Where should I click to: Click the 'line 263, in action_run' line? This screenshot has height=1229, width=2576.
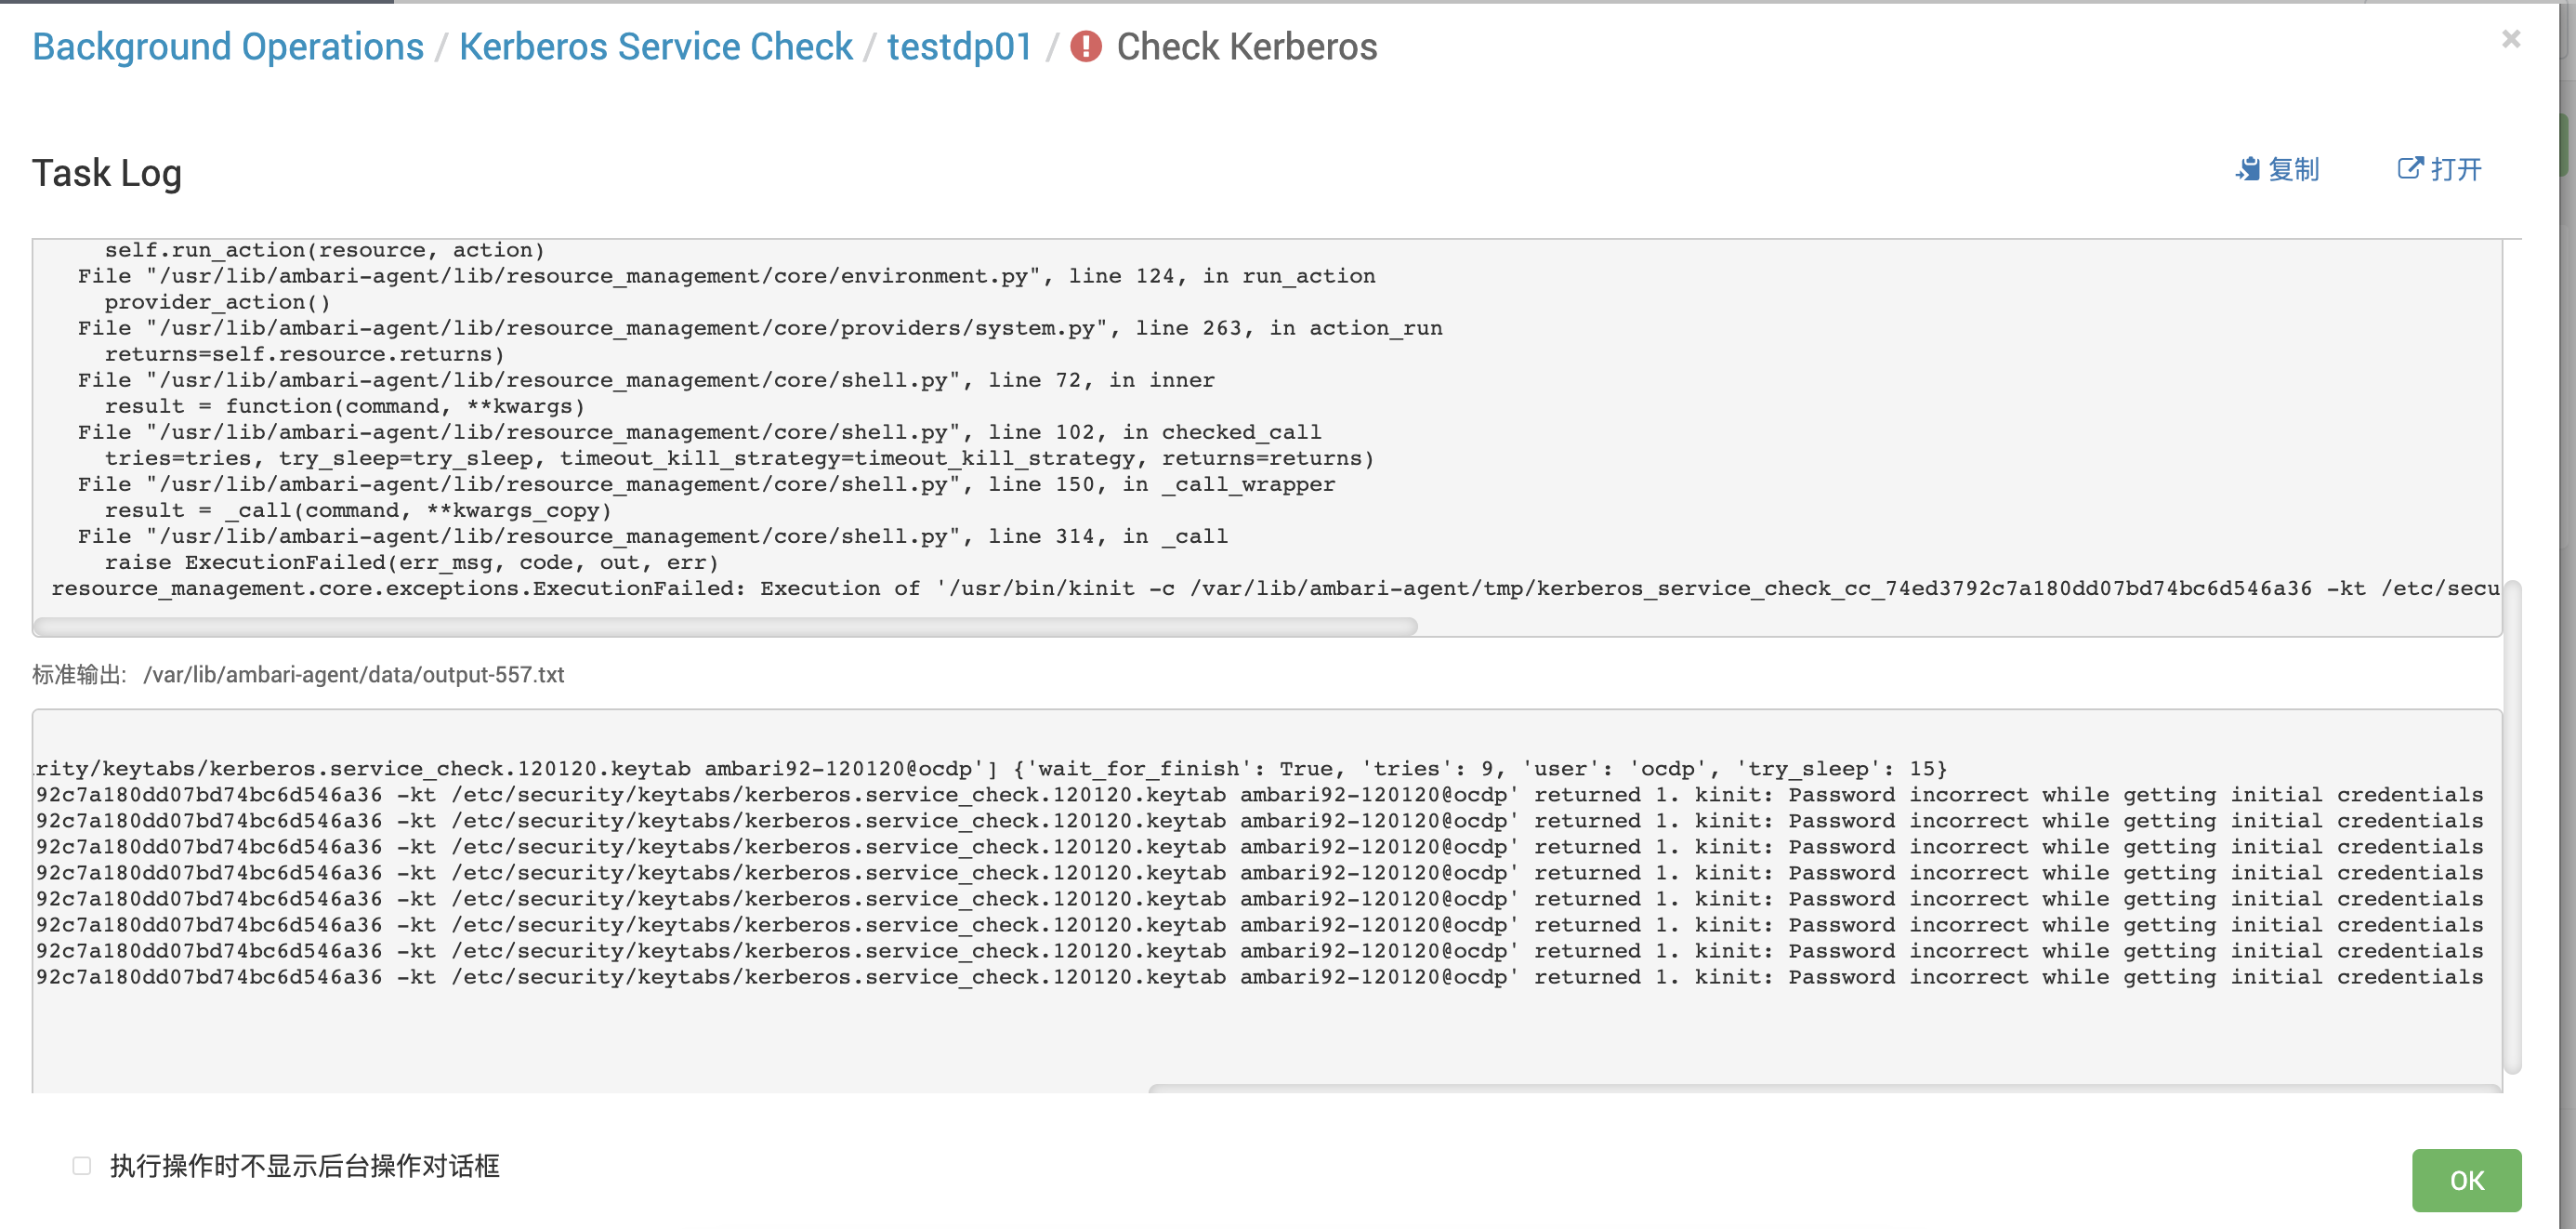pos(760,329)
